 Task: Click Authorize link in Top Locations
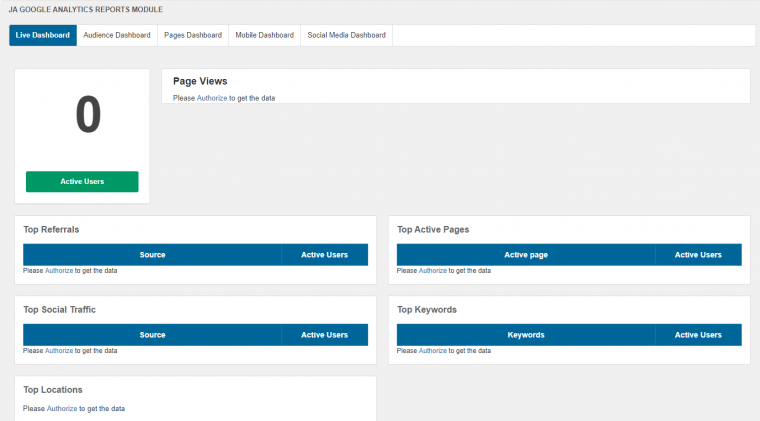[62, 409]
